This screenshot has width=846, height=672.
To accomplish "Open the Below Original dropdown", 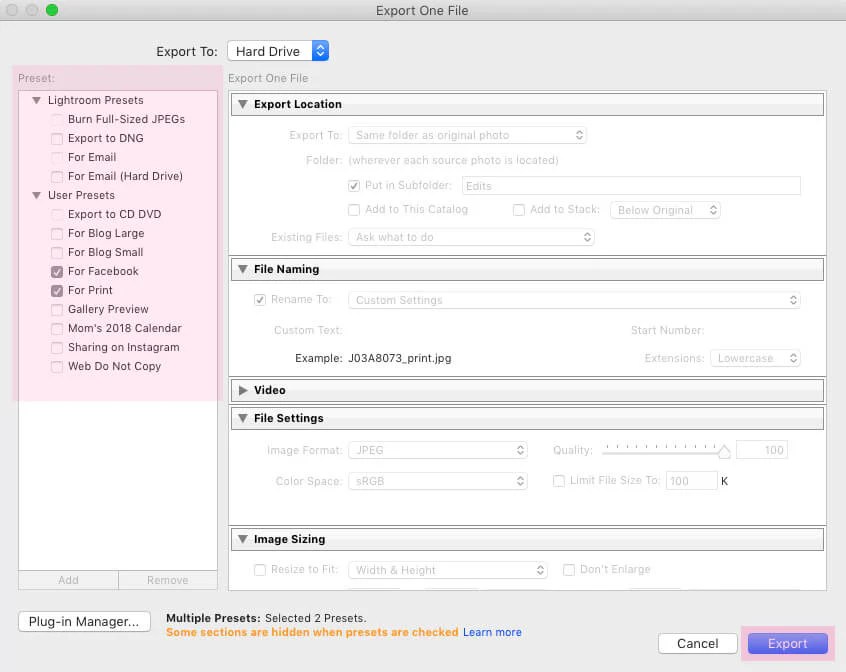I will coord(665,210).
